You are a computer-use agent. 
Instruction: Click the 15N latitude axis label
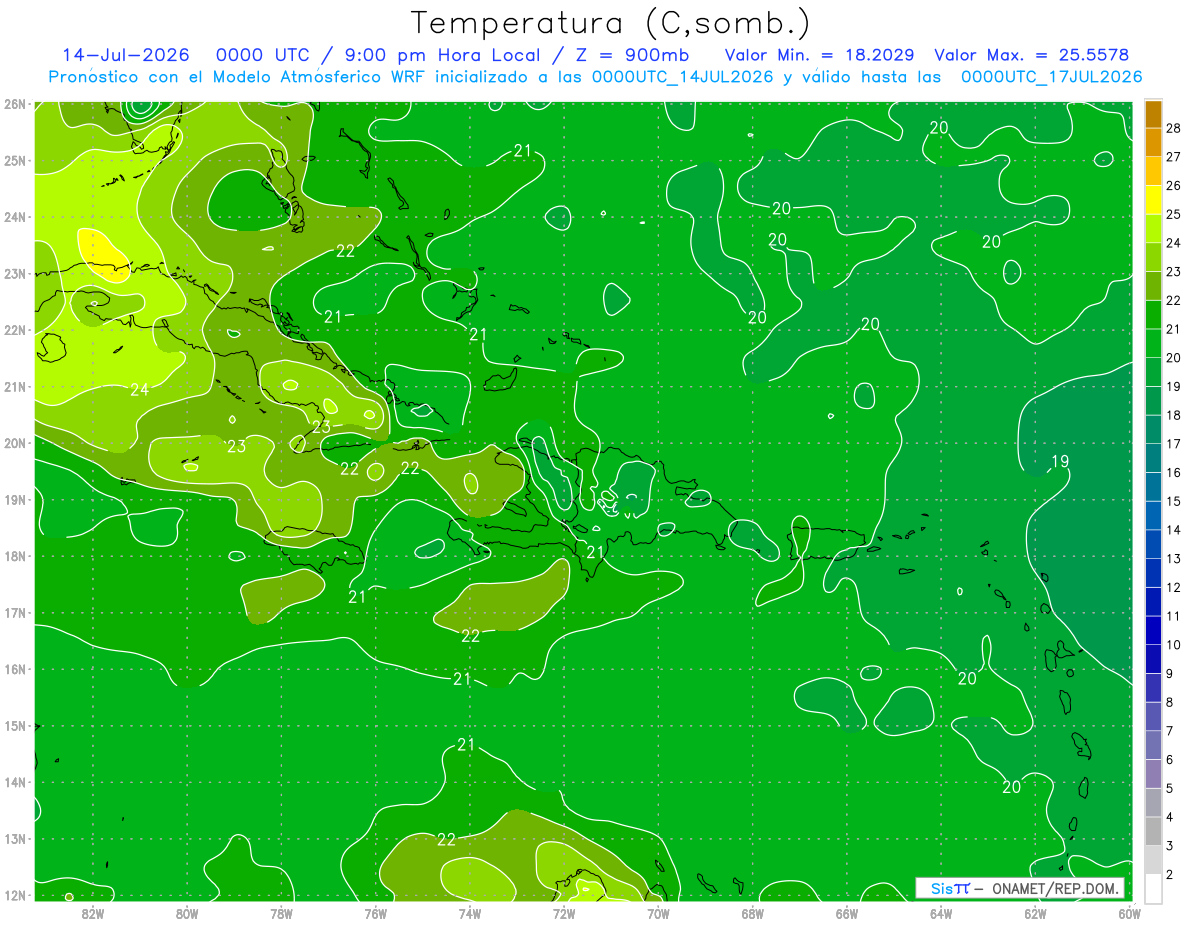pos(14,726)
